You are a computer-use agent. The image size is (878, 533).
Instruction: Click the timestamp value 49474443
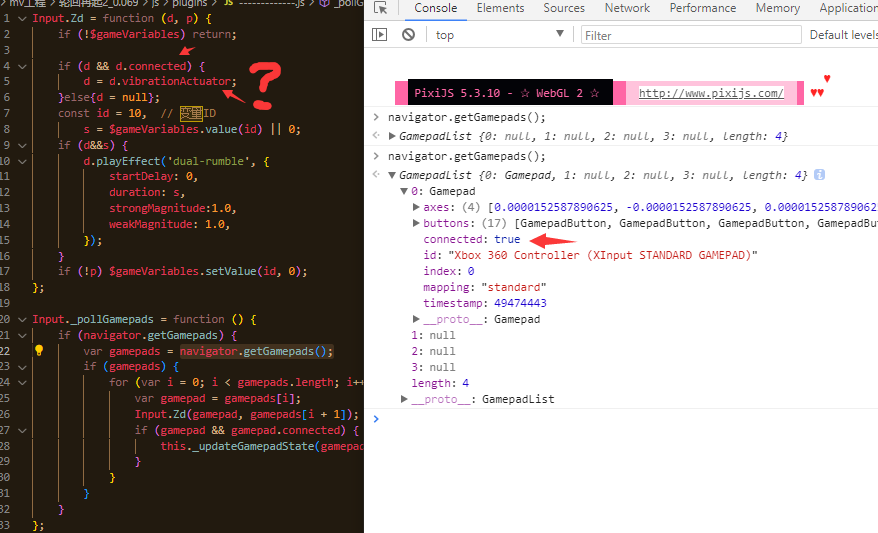520,303
